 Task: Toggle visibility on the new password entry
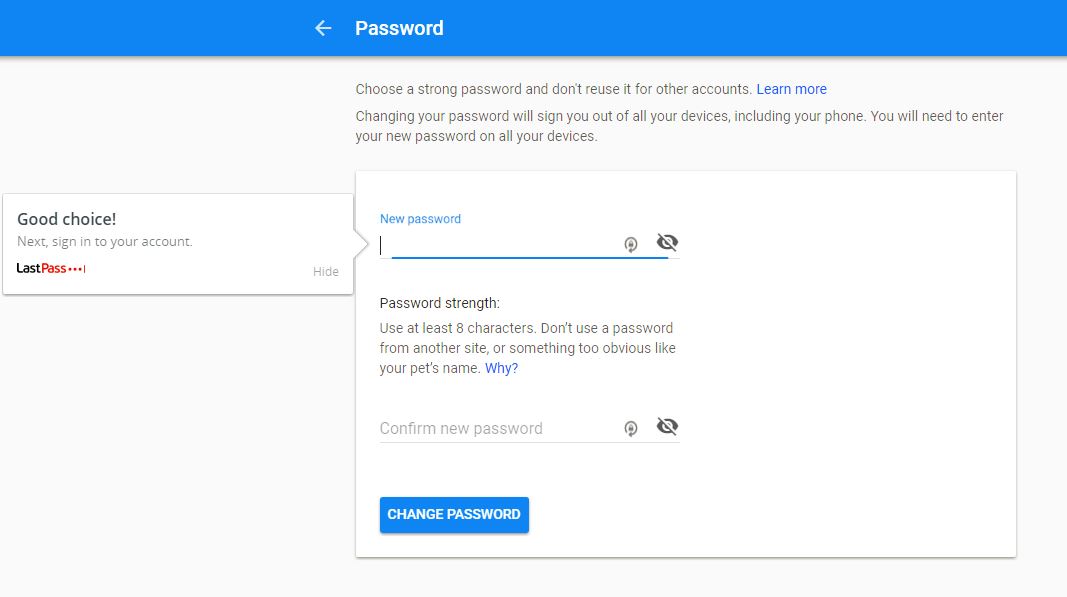[667, 241]
